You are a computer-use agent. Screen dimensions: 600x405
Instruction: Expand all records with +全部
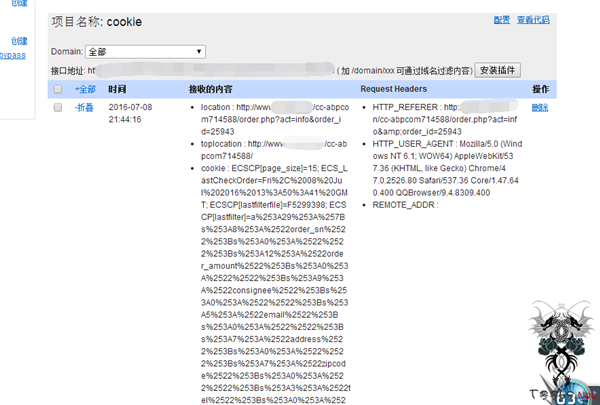[x=85, y=89]
